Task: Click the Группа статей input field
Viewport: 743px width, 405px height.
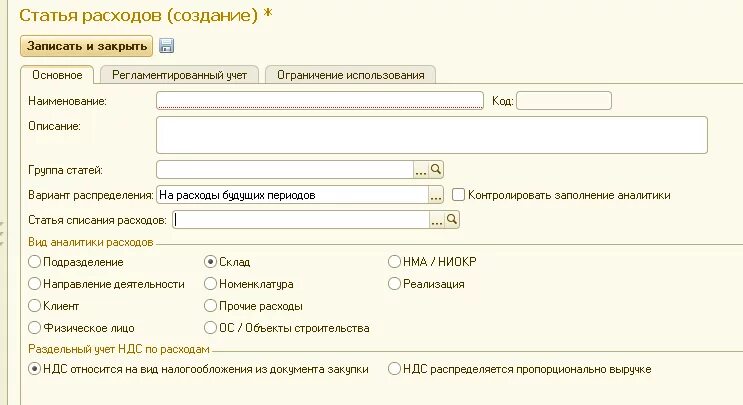Action: (x=285, y=170)
